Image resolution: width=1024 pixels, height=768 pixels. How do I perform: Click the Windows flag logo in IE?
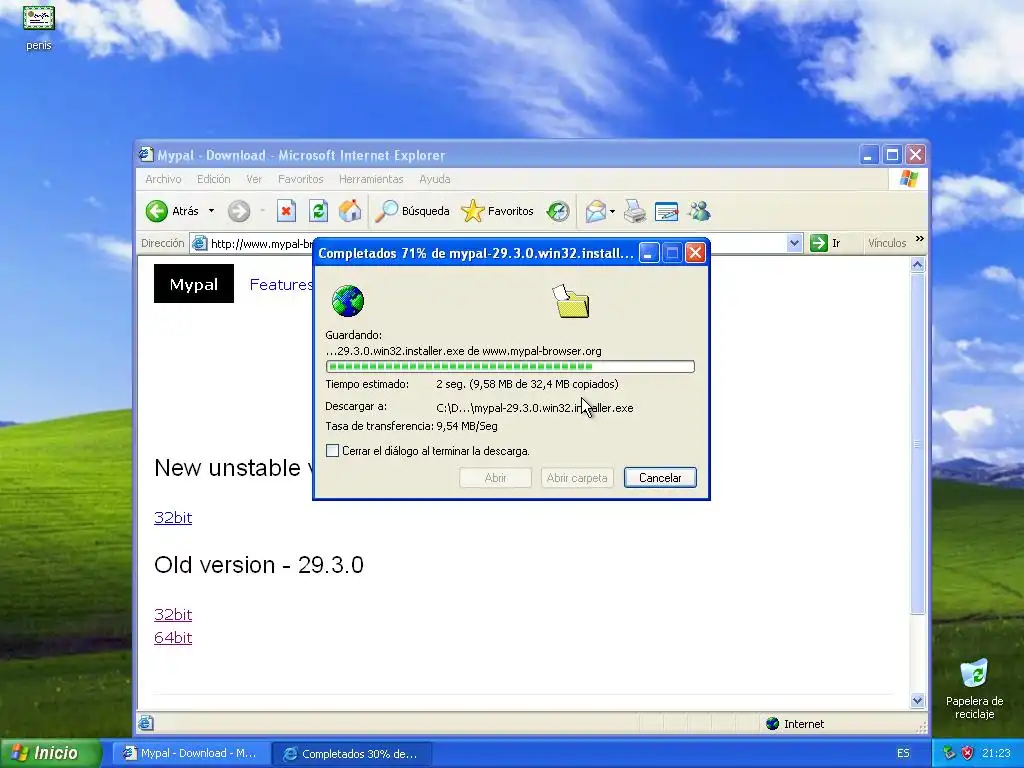coord(908,178)
